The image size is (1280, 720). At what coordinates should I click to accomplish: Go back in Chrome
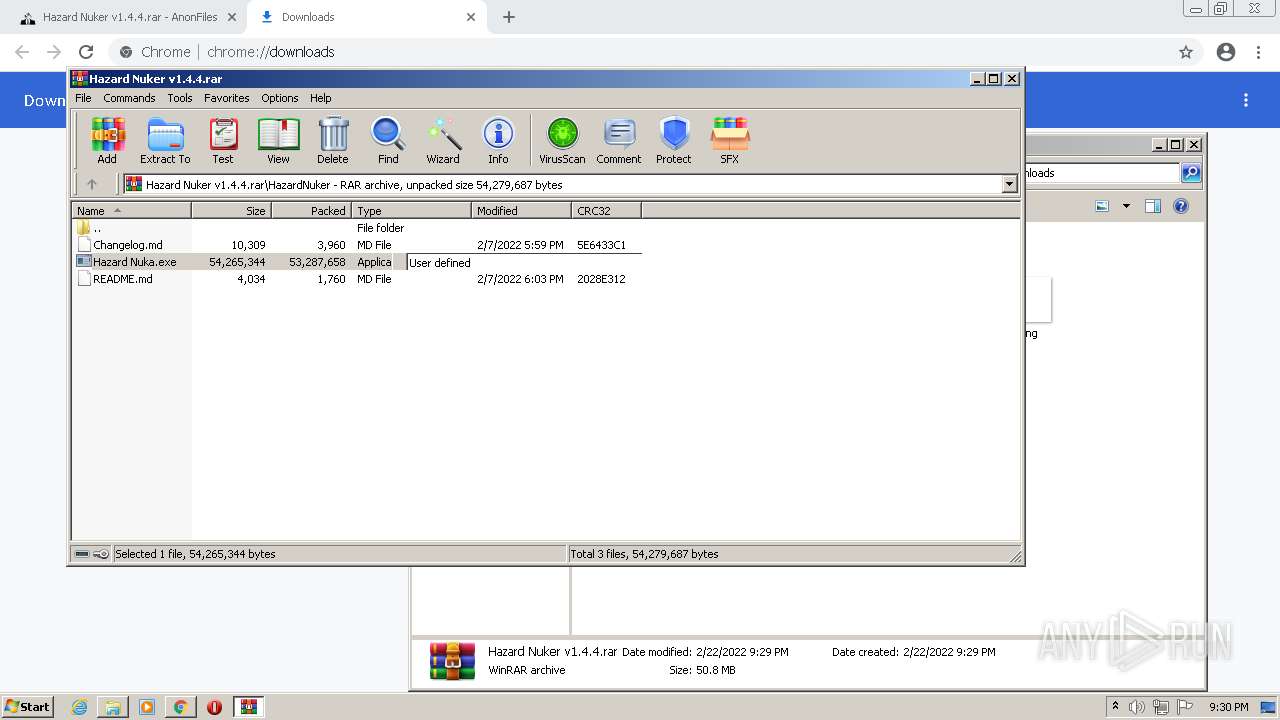coord(22,52)
